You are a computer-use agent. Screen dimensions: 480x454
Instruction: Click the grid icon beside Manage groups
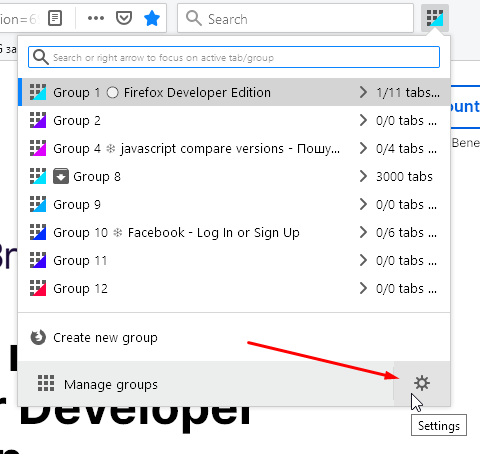pyautogui.click(x=46, y=383)
